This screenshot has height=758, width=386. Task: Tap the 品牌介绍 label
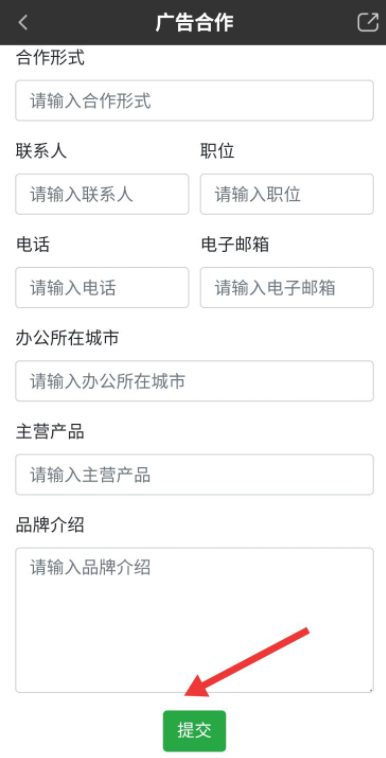(50, 525)
